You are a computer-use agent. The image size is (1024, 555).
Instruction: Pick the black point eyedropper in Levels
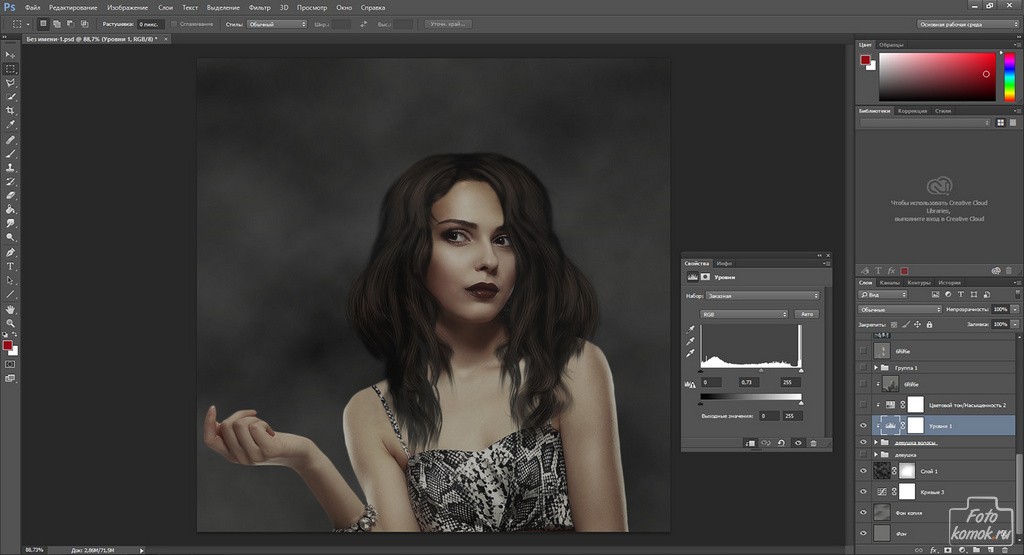(x=690, y=329)
